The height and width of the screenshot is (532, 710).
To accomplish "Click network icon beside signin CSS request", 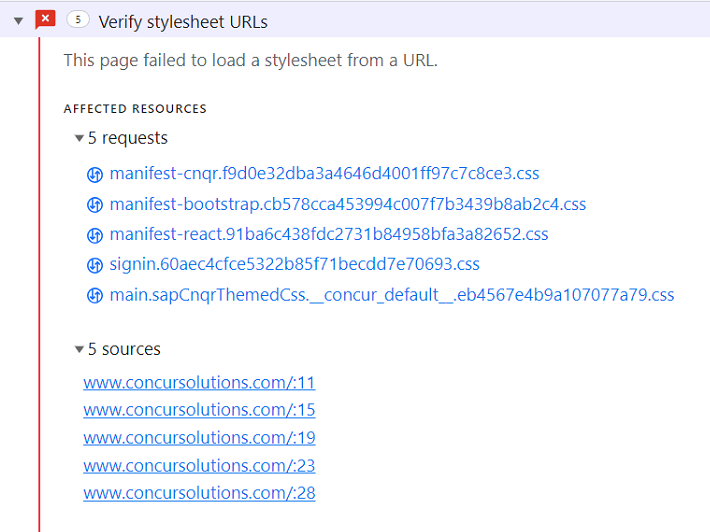I will (95, 265).
